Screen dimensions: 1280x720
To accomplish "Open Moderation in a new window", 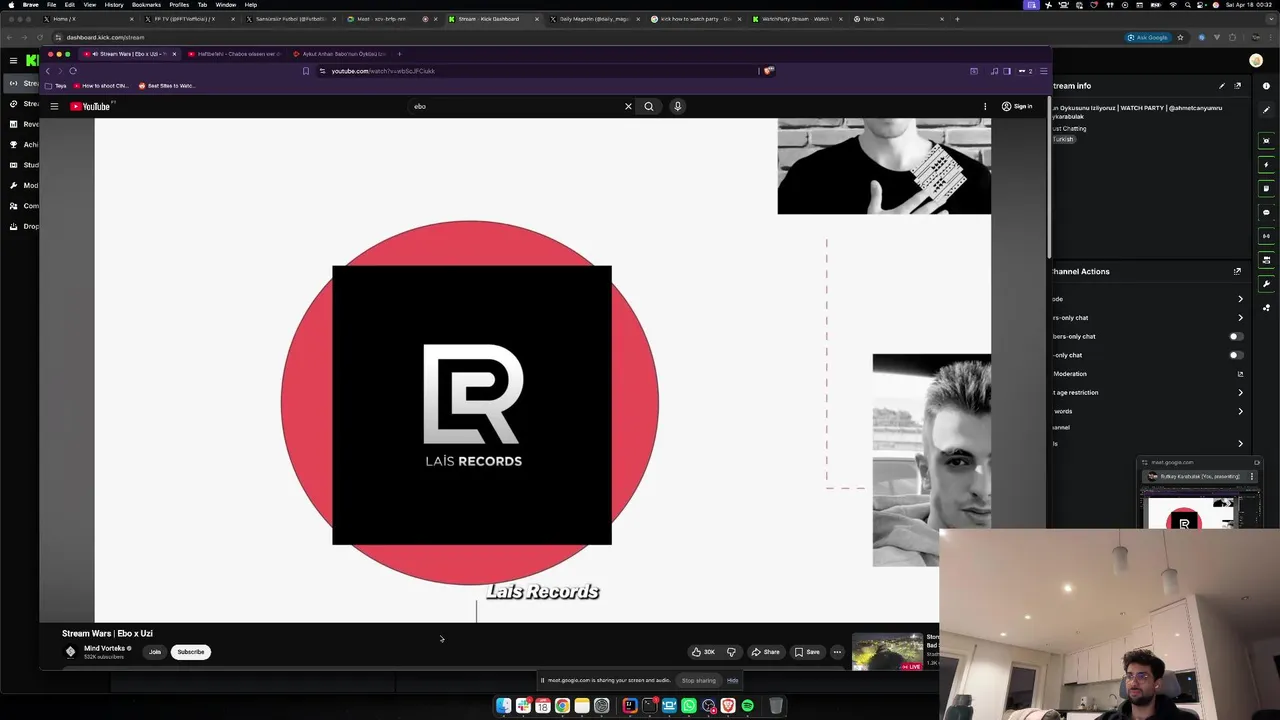I will pyautogui.click(x=1240, y=374).
